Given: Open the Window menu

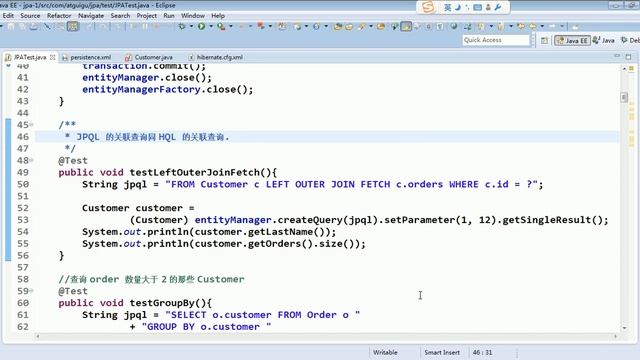Looking at the screenshot, I should click(193, 16).
